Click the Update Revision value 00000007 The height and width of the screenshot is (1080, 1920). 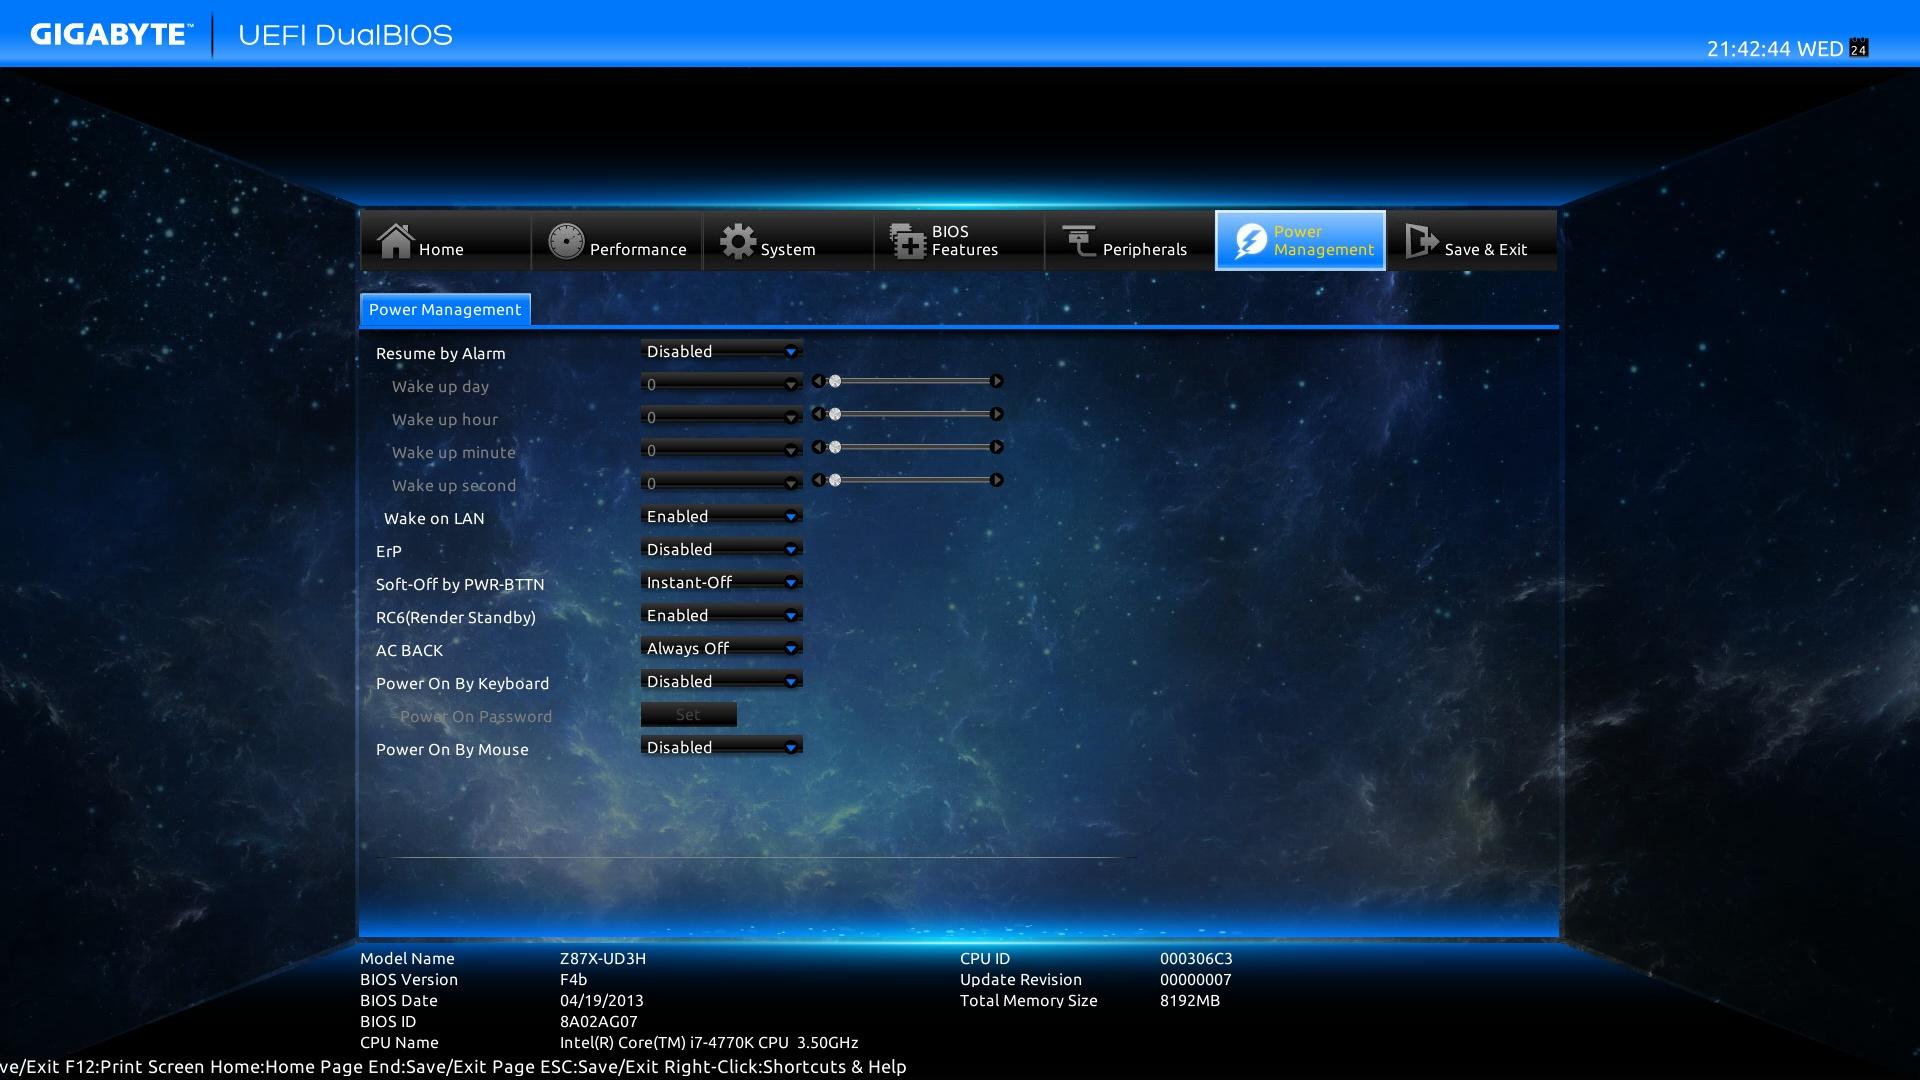(x=1195, y=979)
